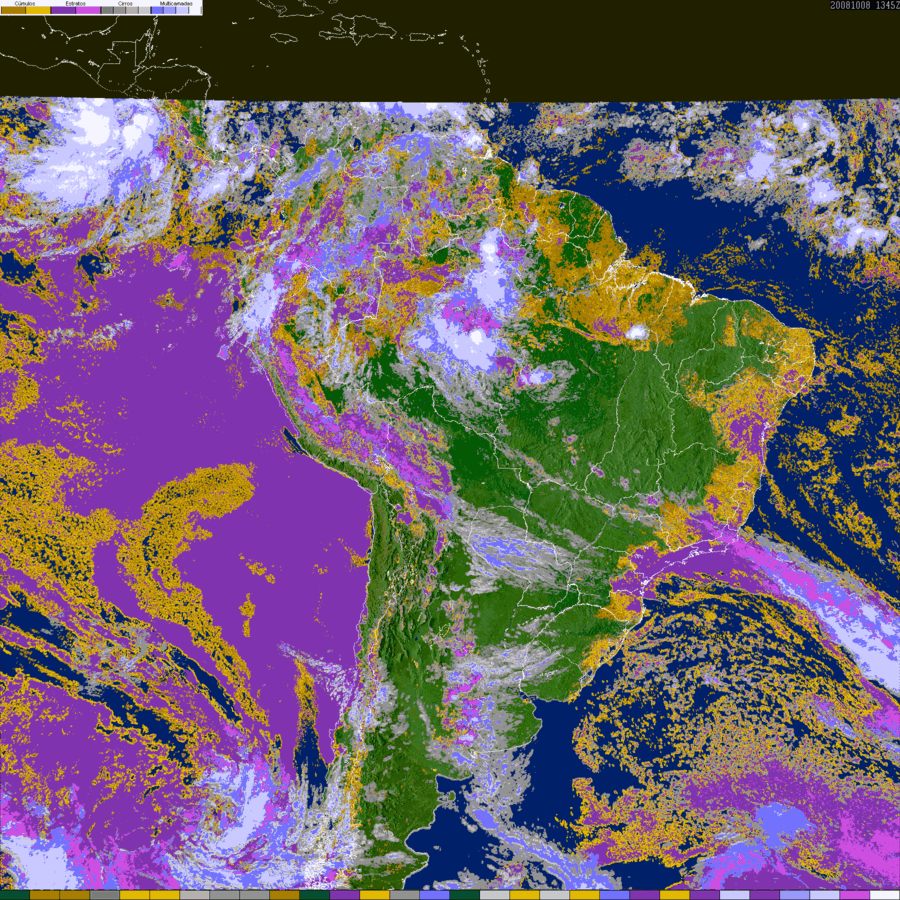900x900 pixels.
Task: Click the bright yellow Cúmulos legend swatch
Action: (x=38, y=10)
